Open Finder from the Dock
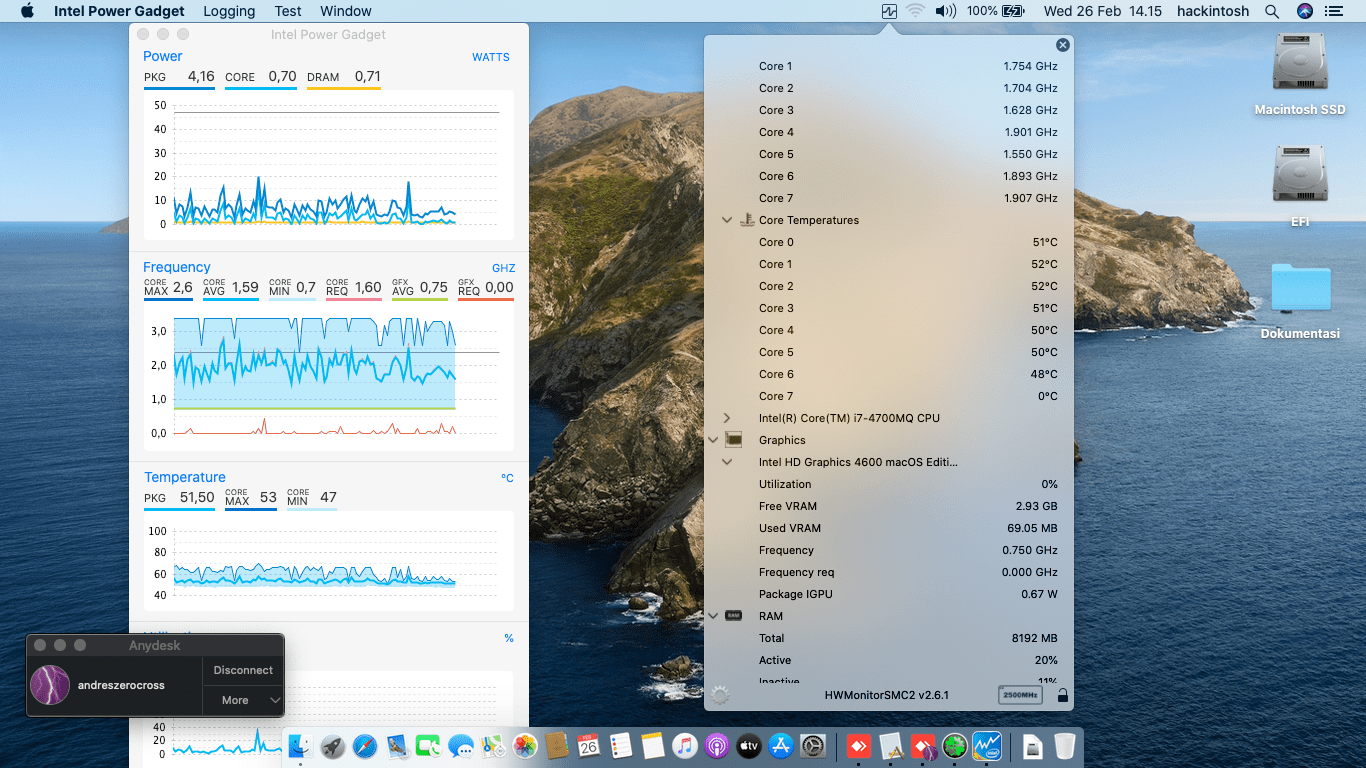Viewport: 1366px width, 768px height. pos(301,745)
